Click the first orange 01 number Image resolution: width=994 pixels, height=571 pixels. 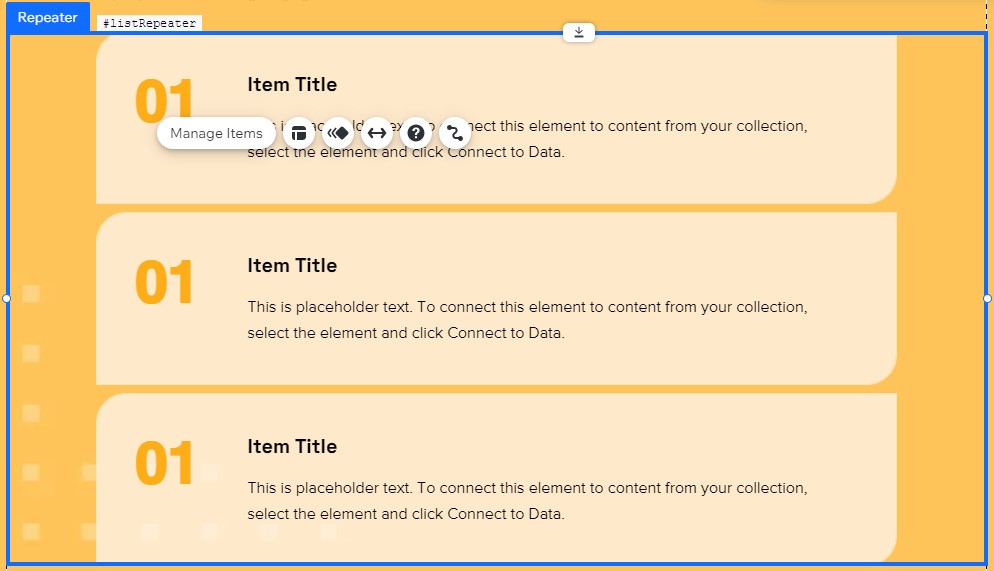click(164, 100)
